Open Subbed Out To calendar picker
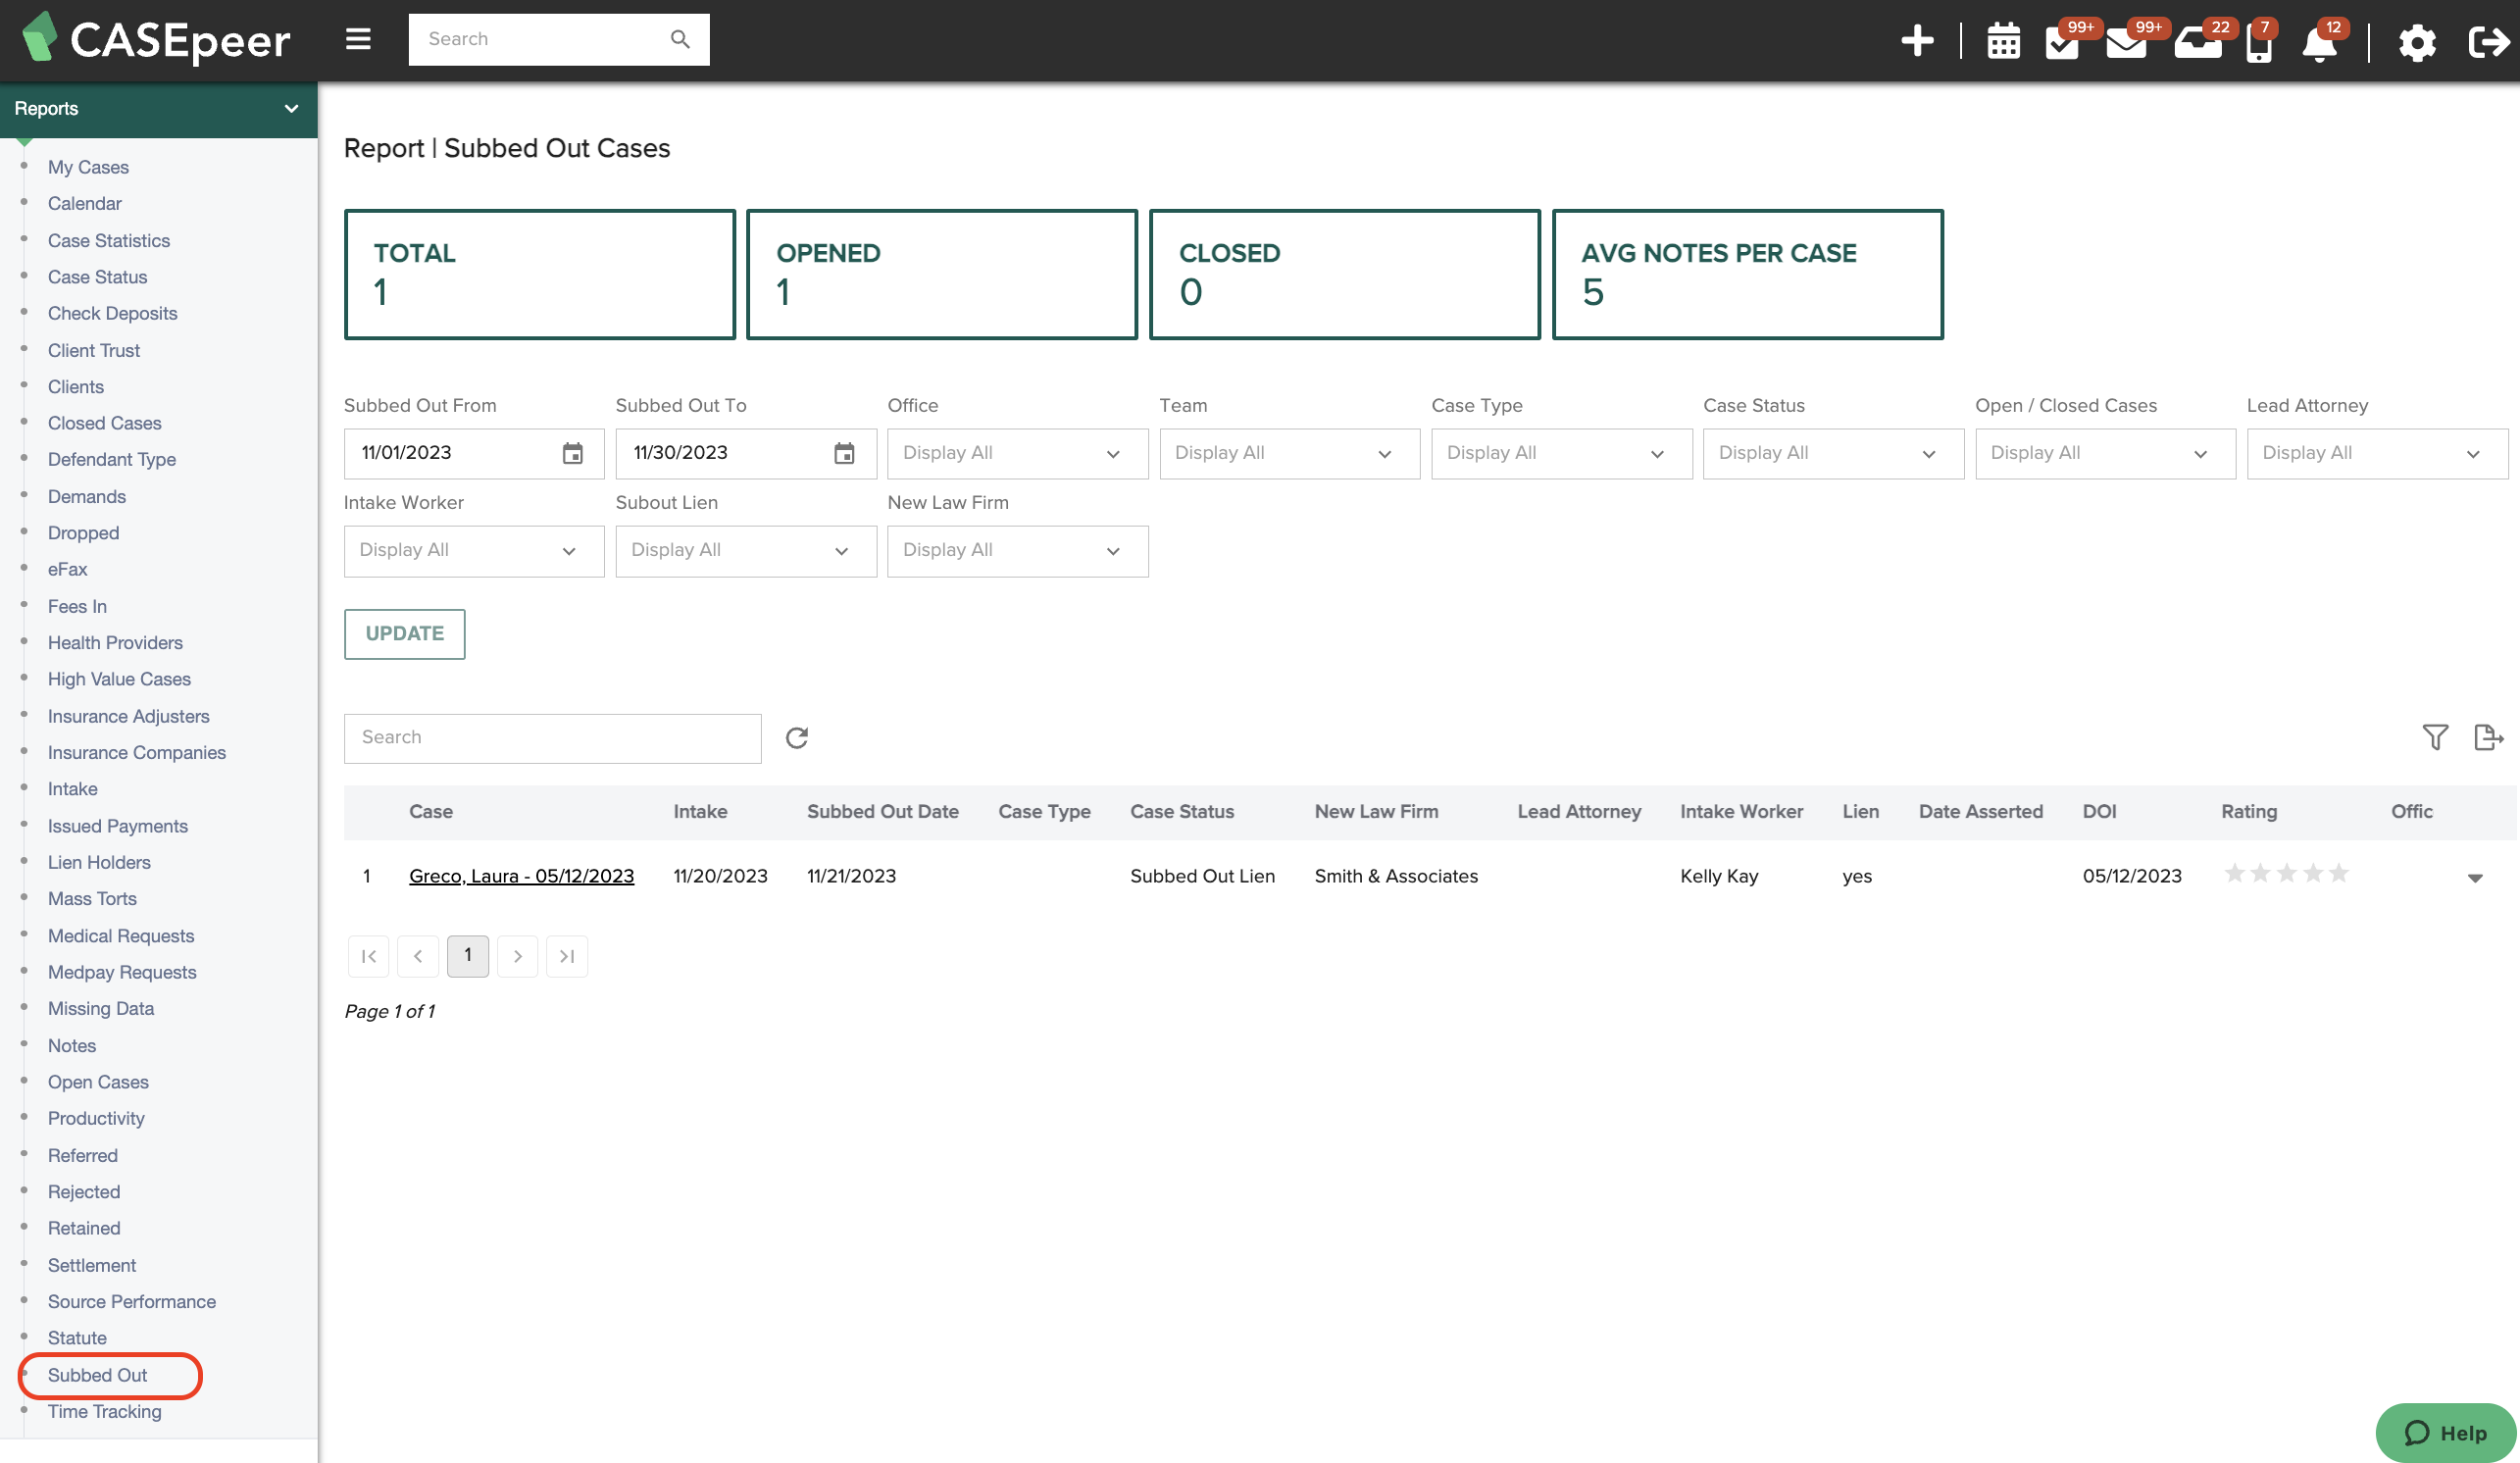 click(845, 453)
